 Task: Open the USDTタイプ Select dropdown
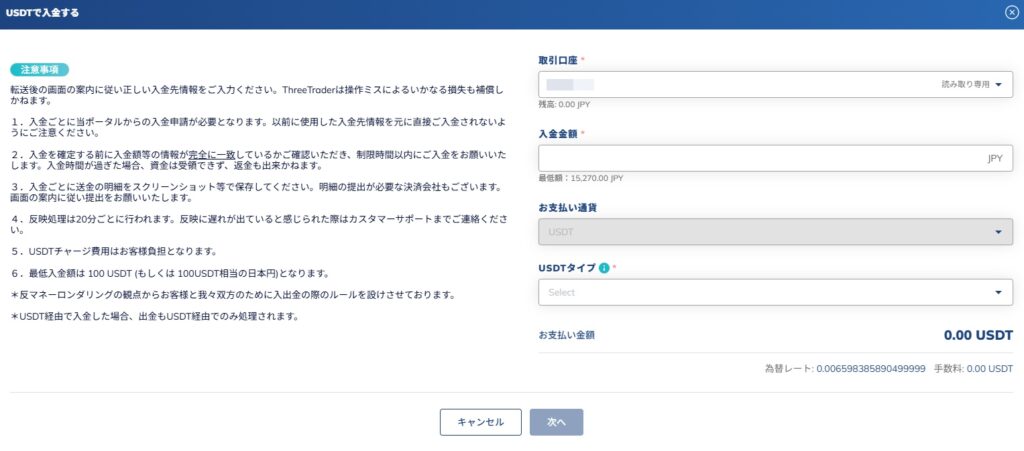[x=775, y=292]
